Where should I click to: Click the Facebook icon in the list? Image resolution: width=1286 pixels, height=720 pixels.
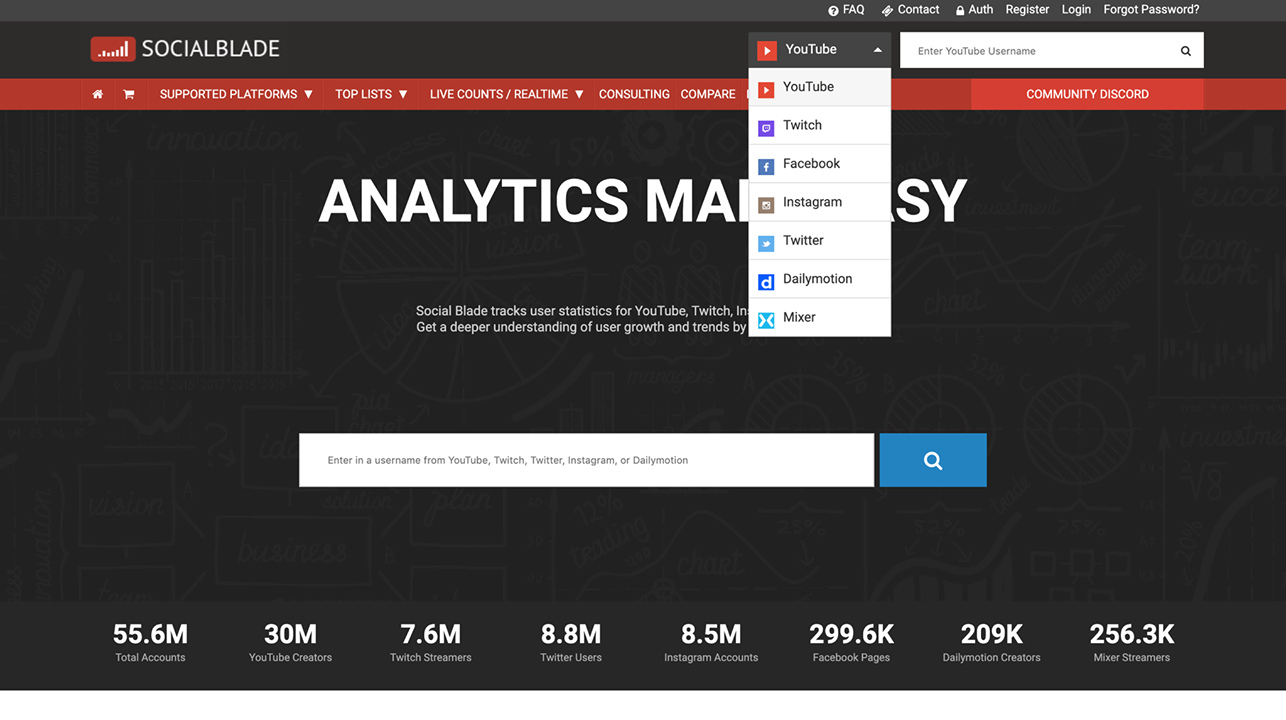click(766, 167)
